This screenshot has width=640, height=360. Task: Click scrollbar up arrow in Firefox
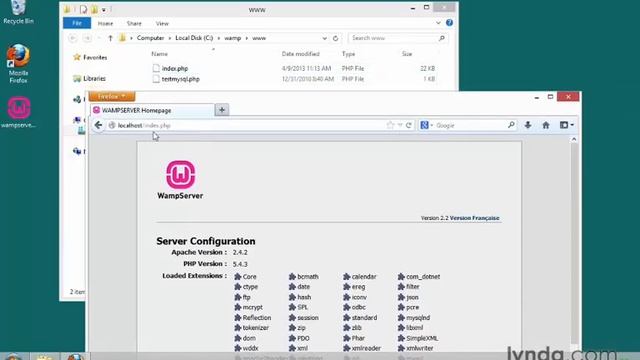coord(574,139)
